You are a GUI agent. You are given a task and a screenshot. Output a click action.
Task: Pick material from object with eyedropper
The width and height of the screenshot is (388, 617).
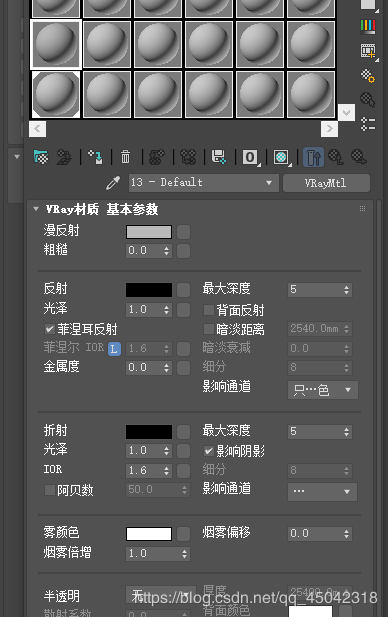tap(113, 183)
